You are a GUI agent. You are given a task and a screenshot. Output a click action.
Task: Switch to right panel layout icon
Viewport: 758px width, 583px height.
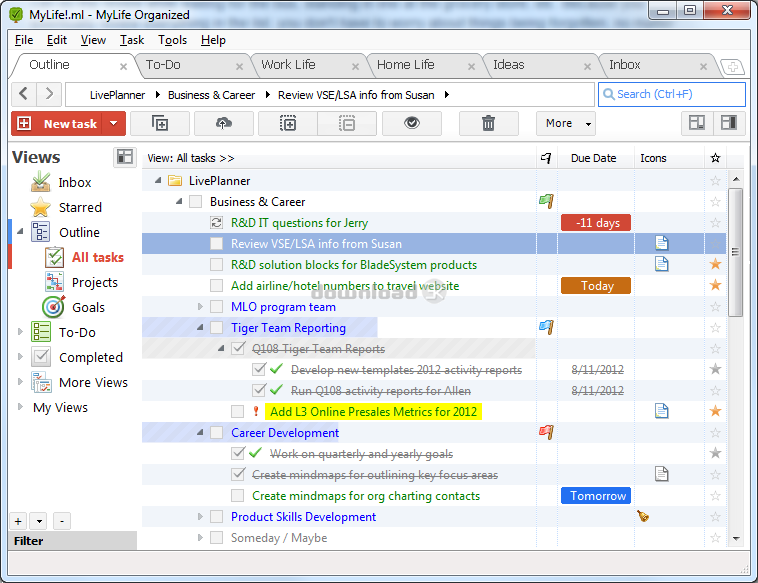(x=729, y=123)
